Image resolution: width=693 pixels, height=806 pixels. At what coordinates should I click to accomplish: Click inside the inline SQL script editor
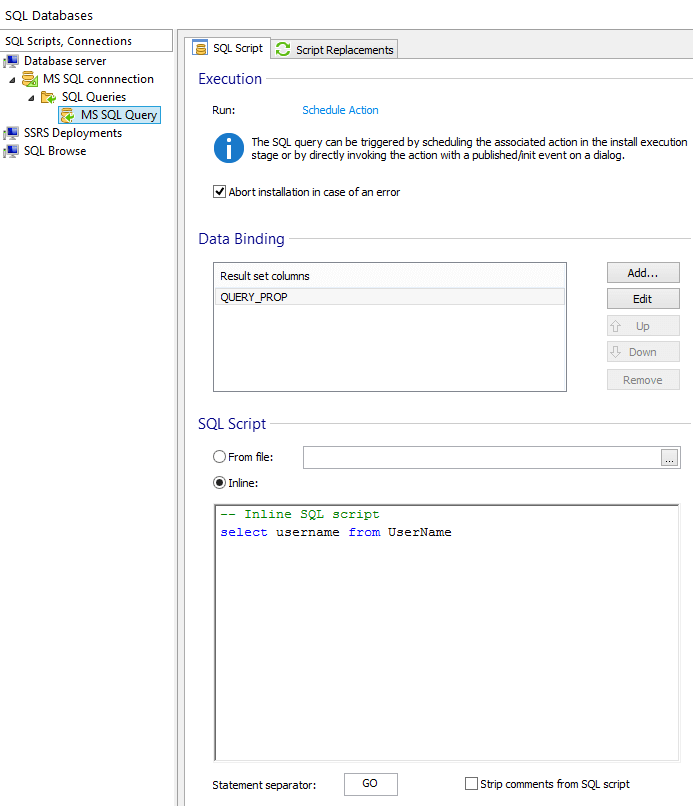click(x=447, y=632)
